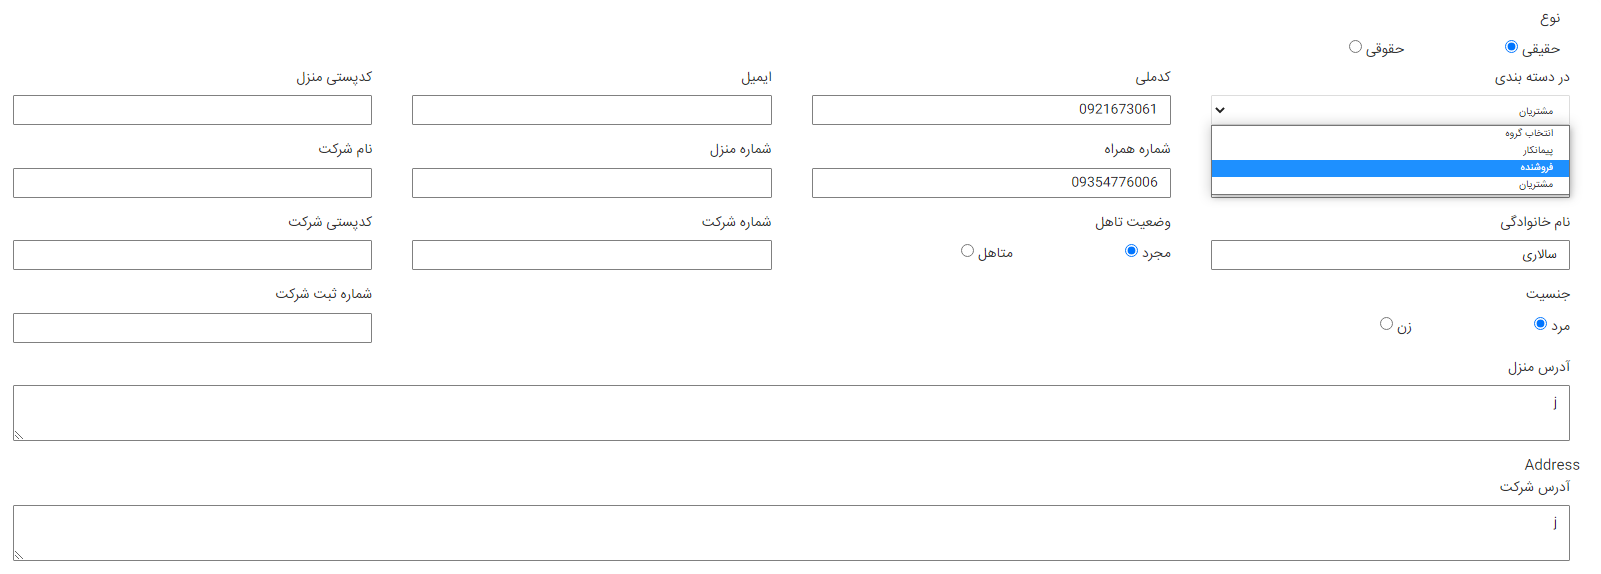Image resolution: width=1601 pixels, height=574 pixels.
Task: Select مرد as gender
Action: tap(1540, 323)
